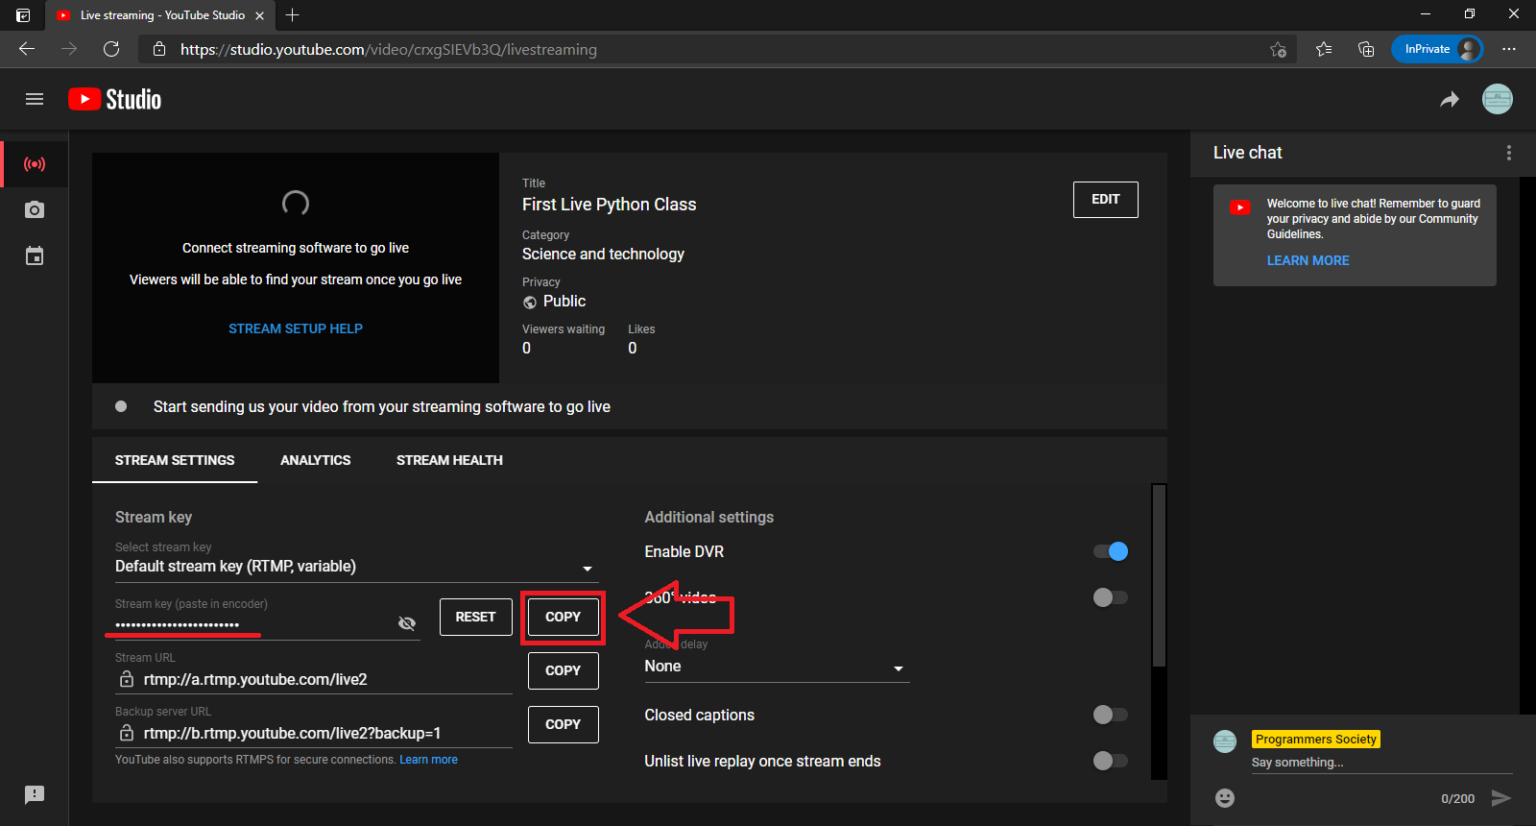Open the Live streaming sidebar icon
1536x826 pixels.
[34, 164]
